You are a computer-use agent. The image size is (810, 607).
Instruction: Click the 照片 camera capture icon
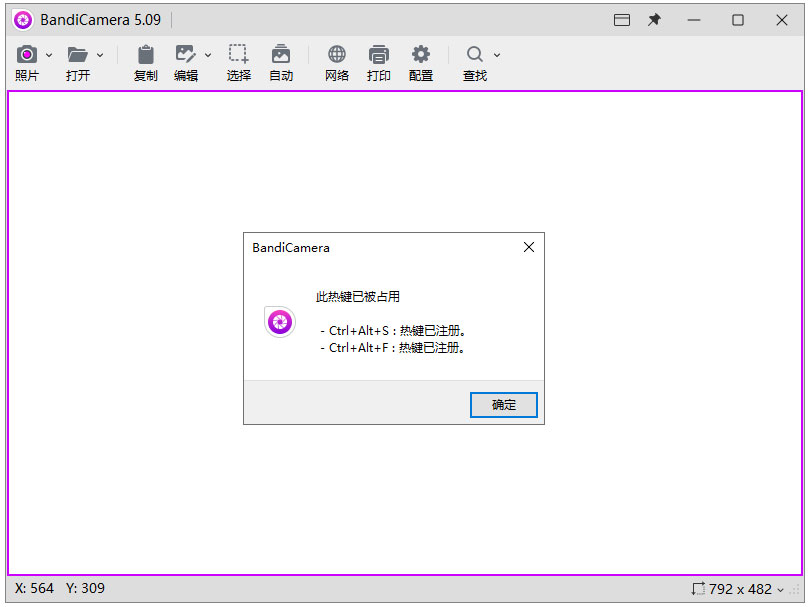(x=27, y=54)
